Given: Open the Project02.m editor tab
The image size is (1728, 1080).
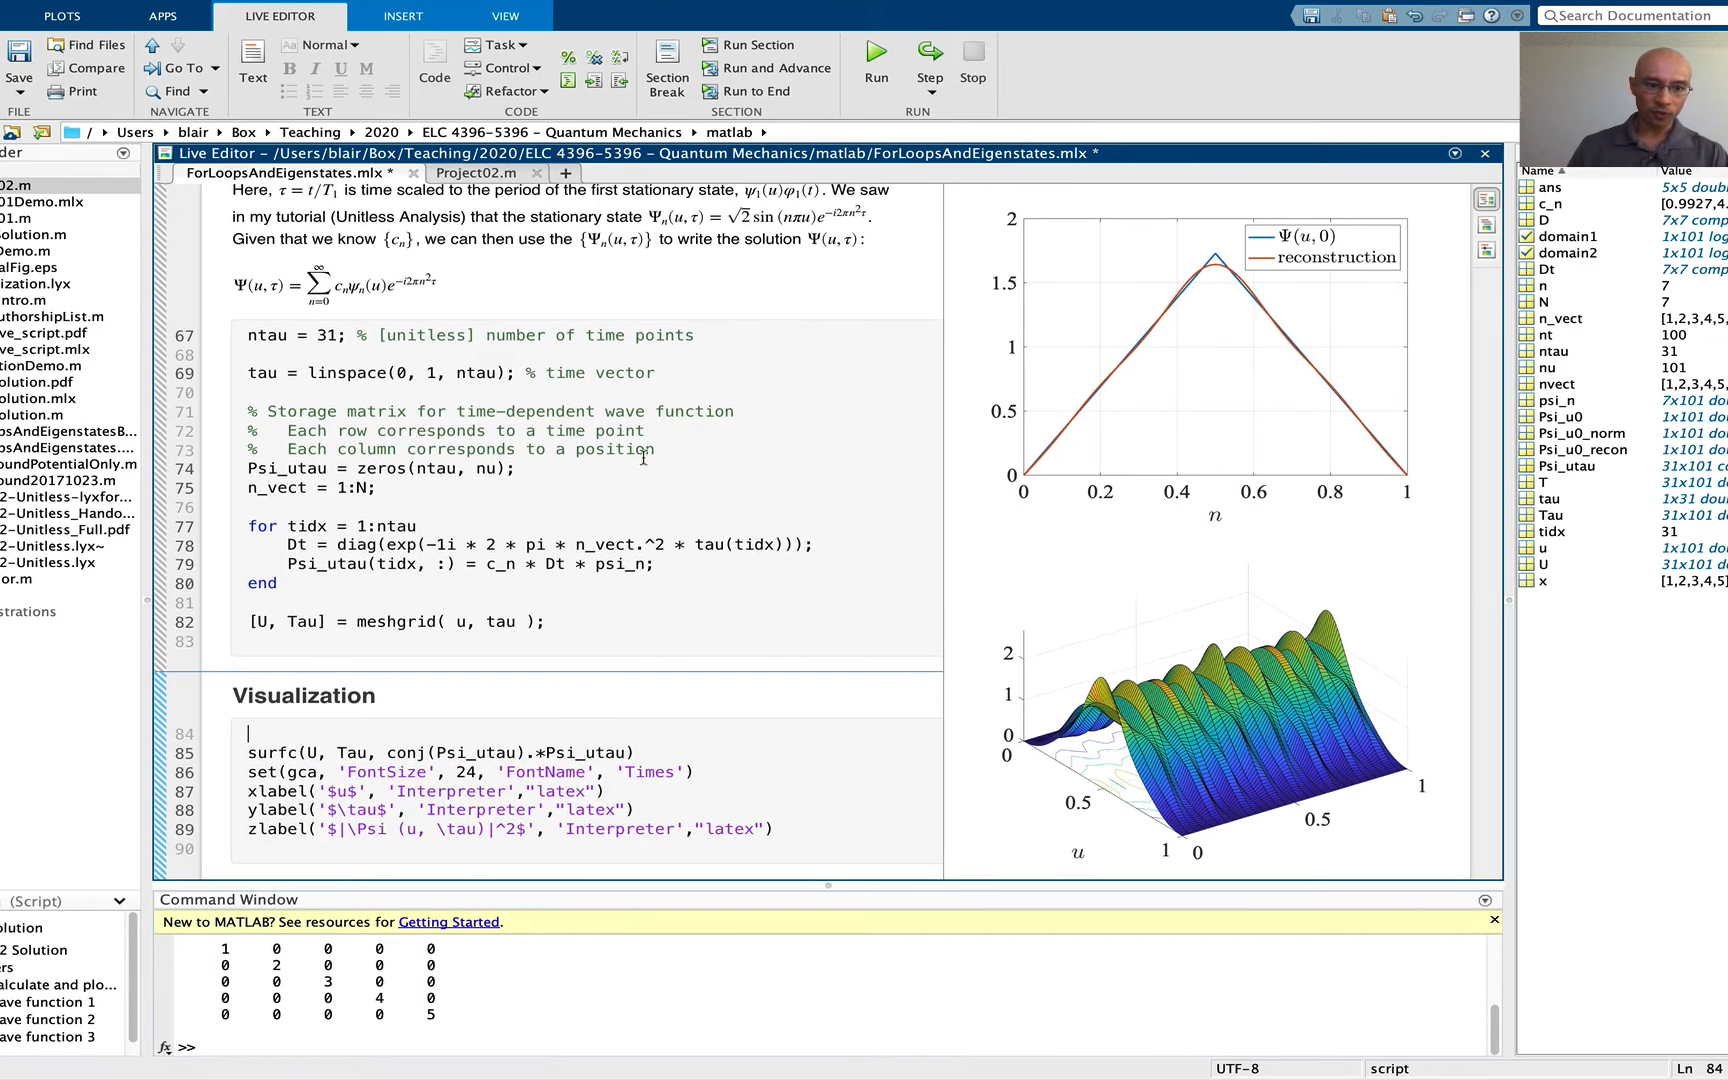Looking at the screenshot, I should click(476, 173).
